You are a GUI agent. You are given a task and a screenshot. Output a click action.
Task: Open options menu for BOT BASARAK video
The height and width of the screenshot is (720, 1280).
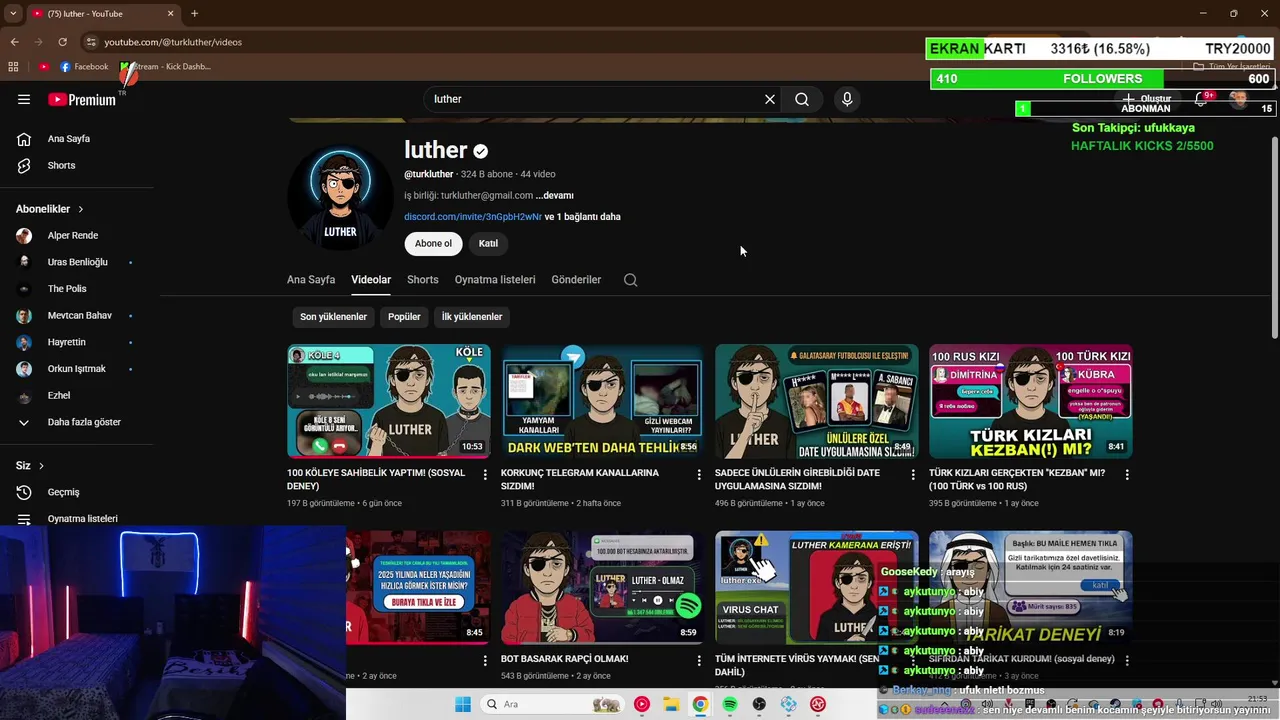click(699, 661)
